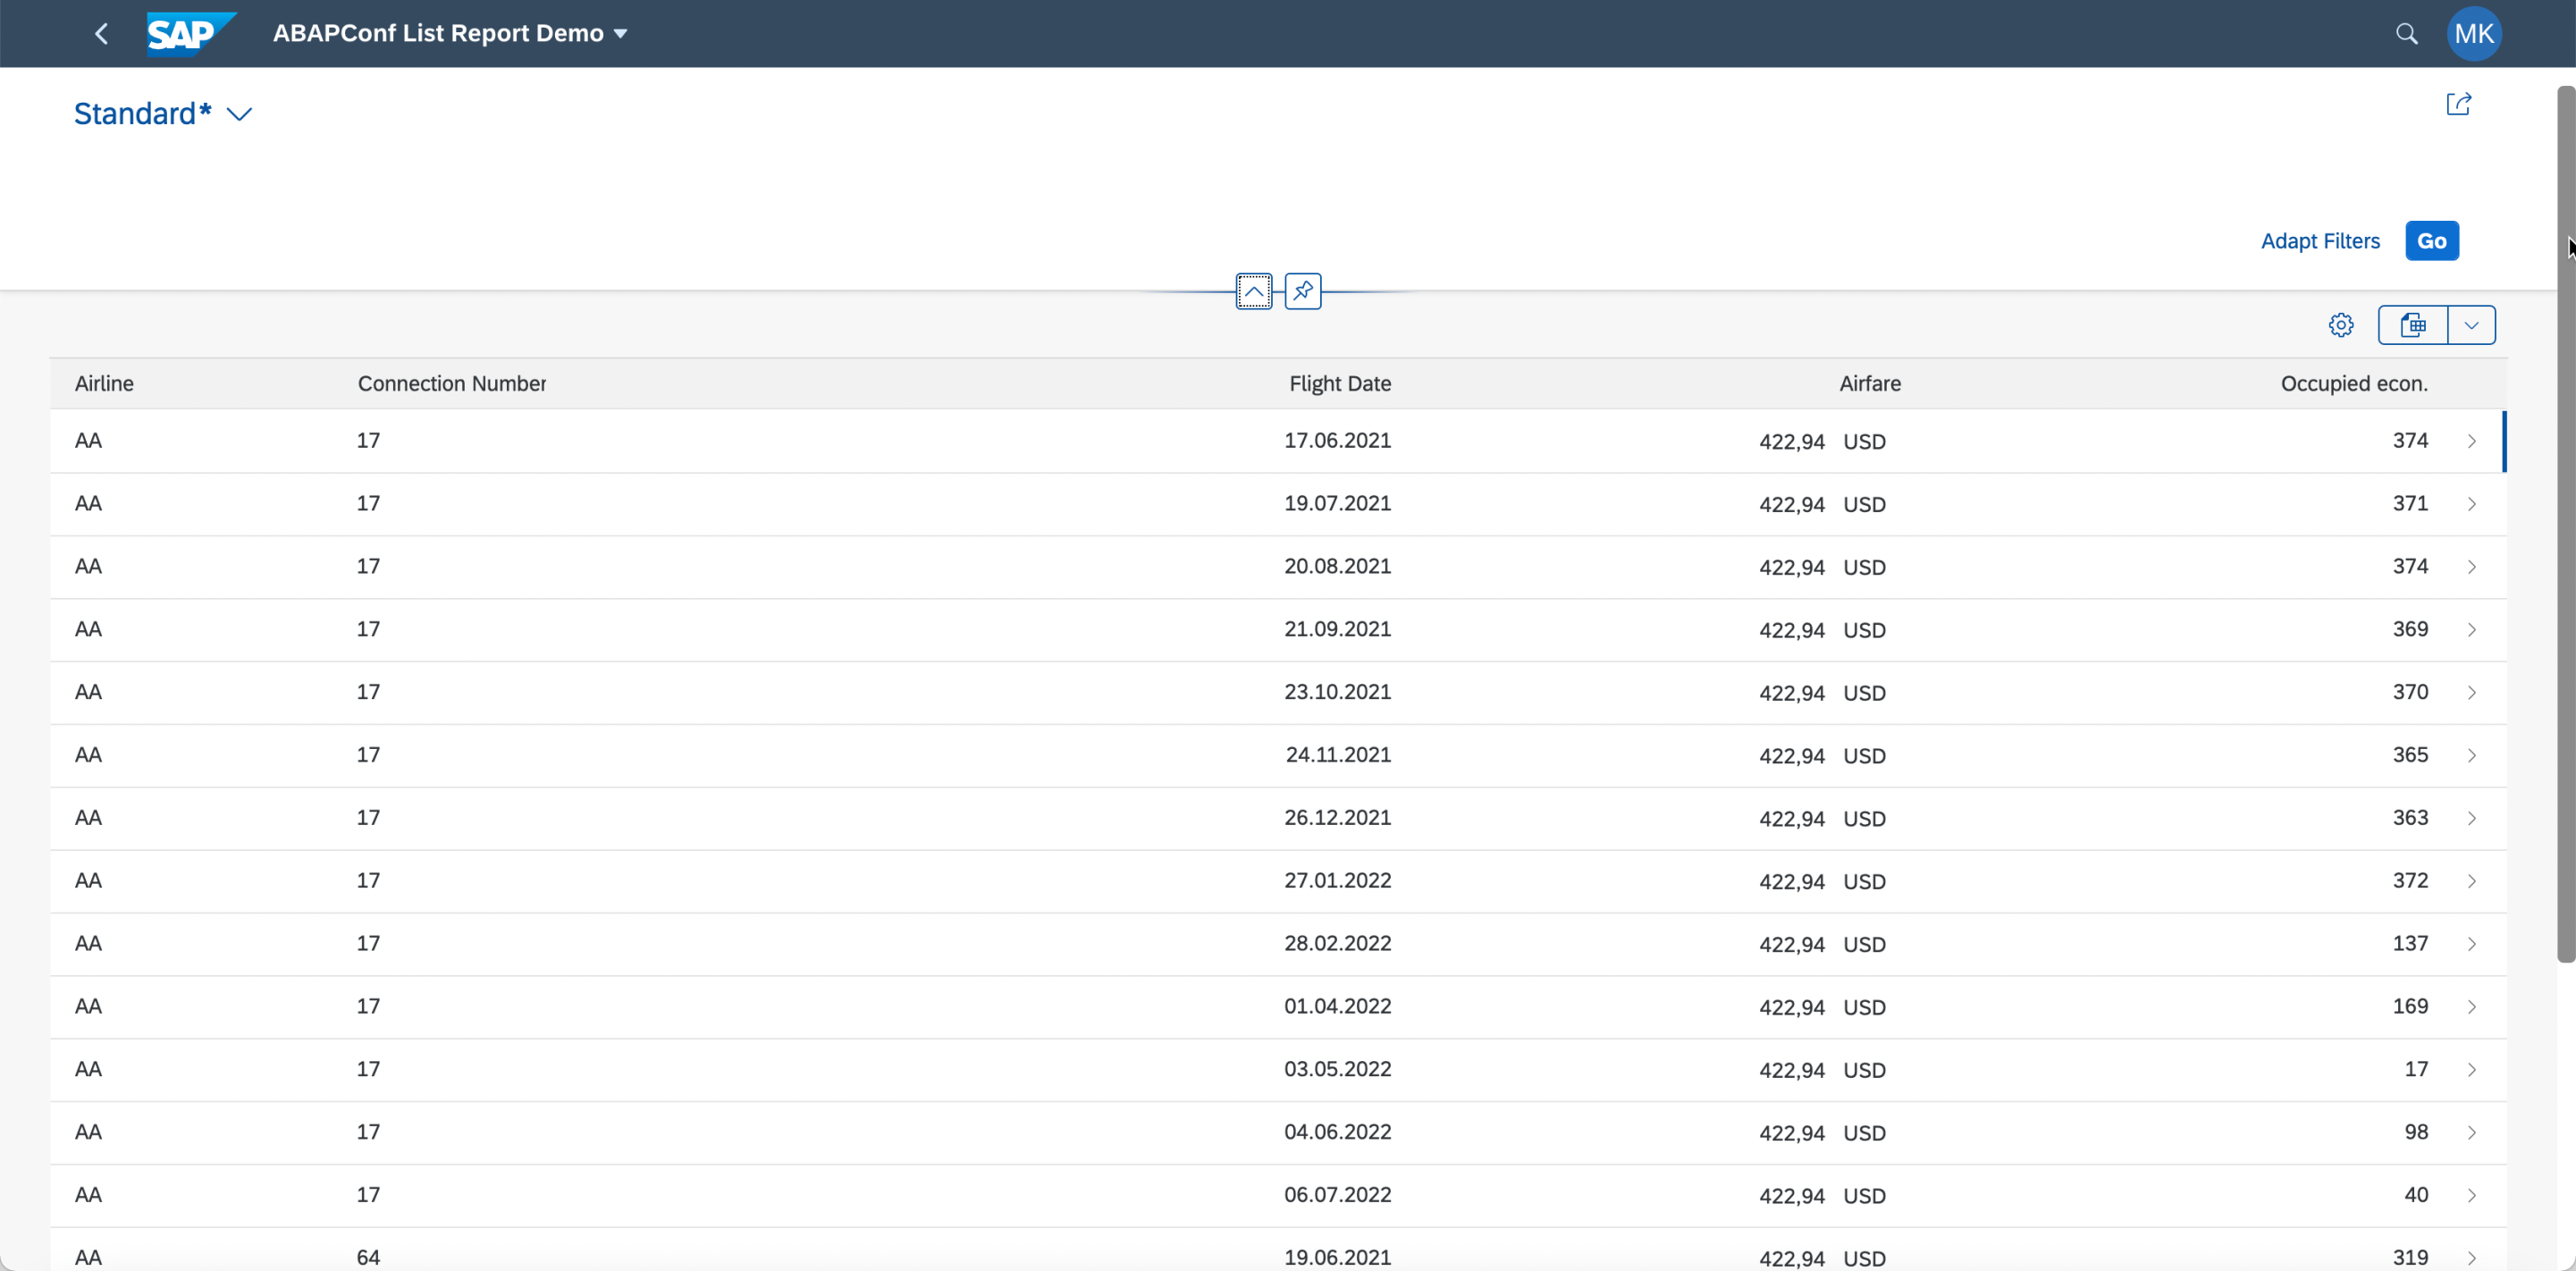Click occupied value 370
Image resolution: width=2576 pixels, height=1271 pixels.
[x=2410, y=692]
